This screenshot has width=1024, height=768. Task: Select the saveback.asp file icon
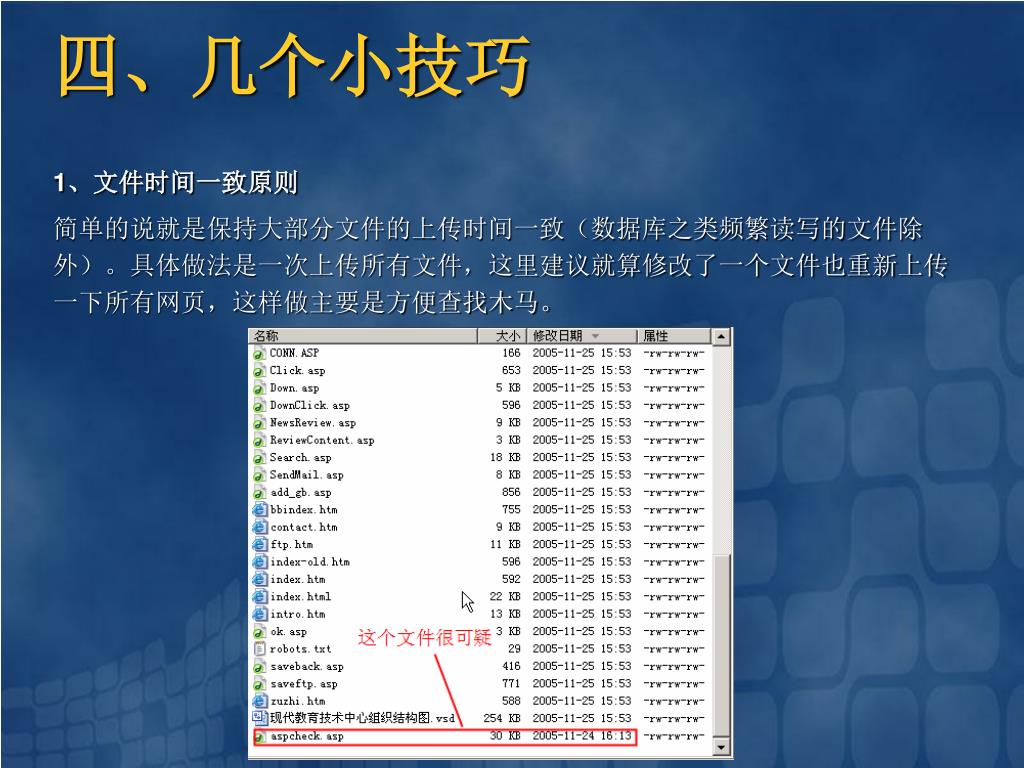[259, 667]
